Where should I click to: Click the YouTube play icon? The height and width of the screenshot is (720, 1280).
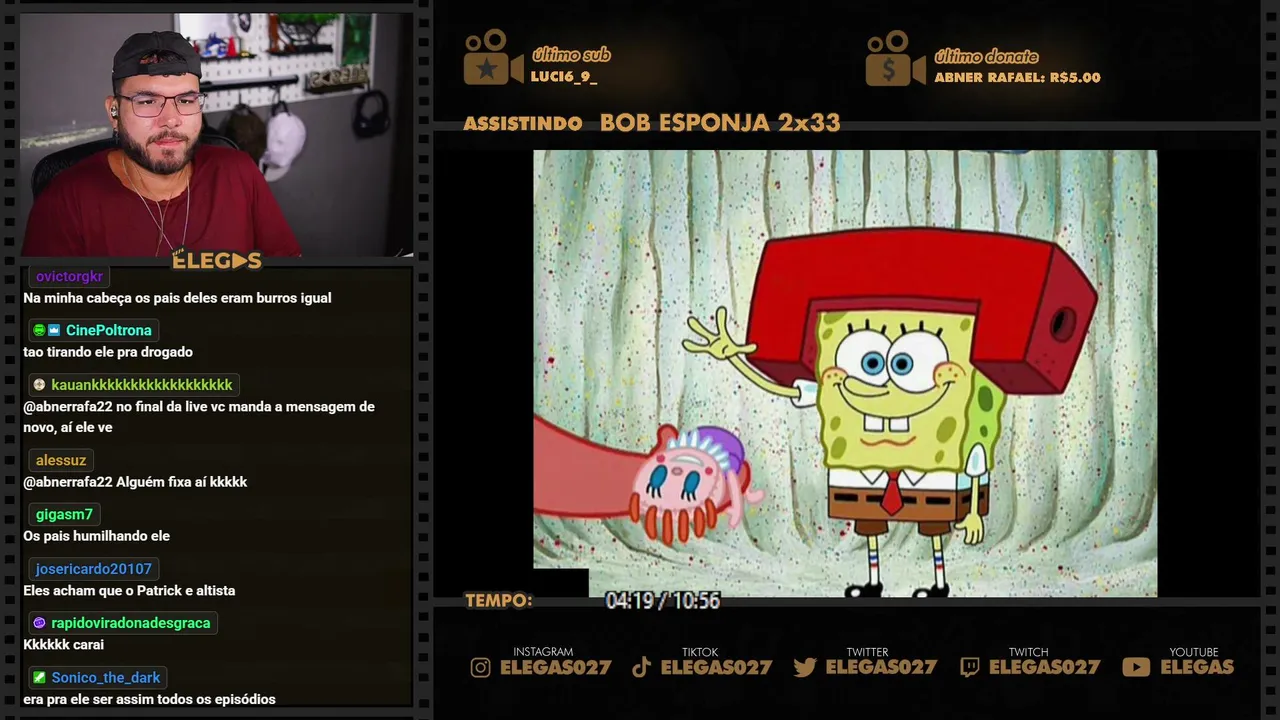1136,667
